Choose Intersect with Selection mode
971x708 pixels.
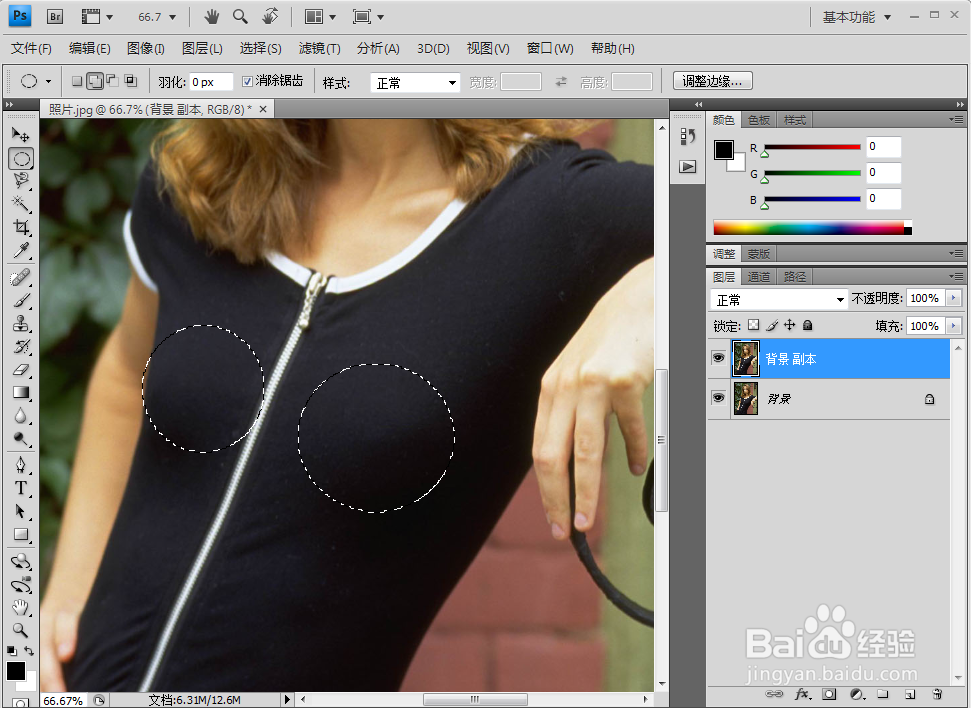click(x=130, y=81)
